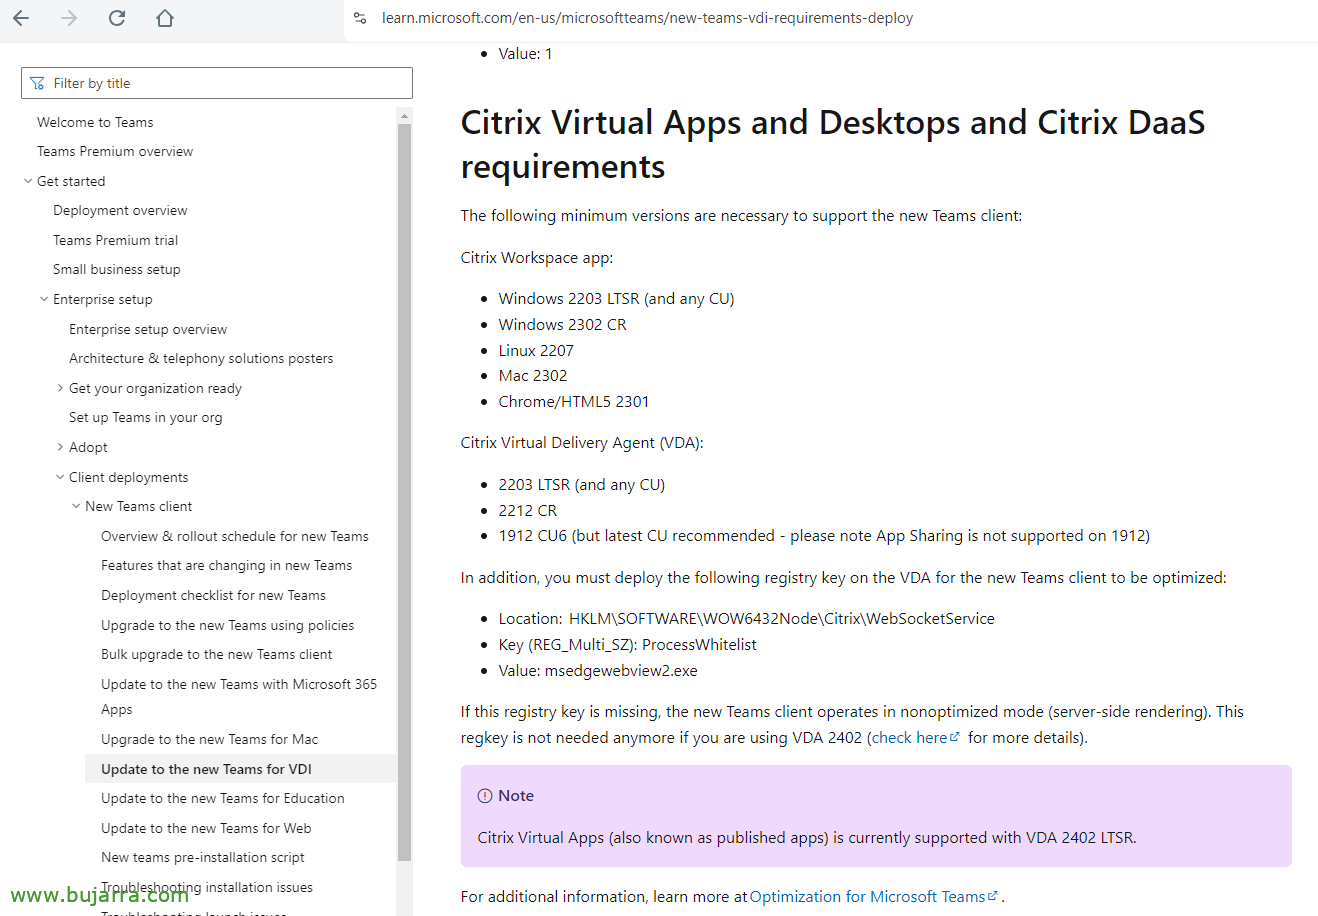Screen dimensions: 1318x916
Task: Click the Note info icon
Action: point(485,796)
